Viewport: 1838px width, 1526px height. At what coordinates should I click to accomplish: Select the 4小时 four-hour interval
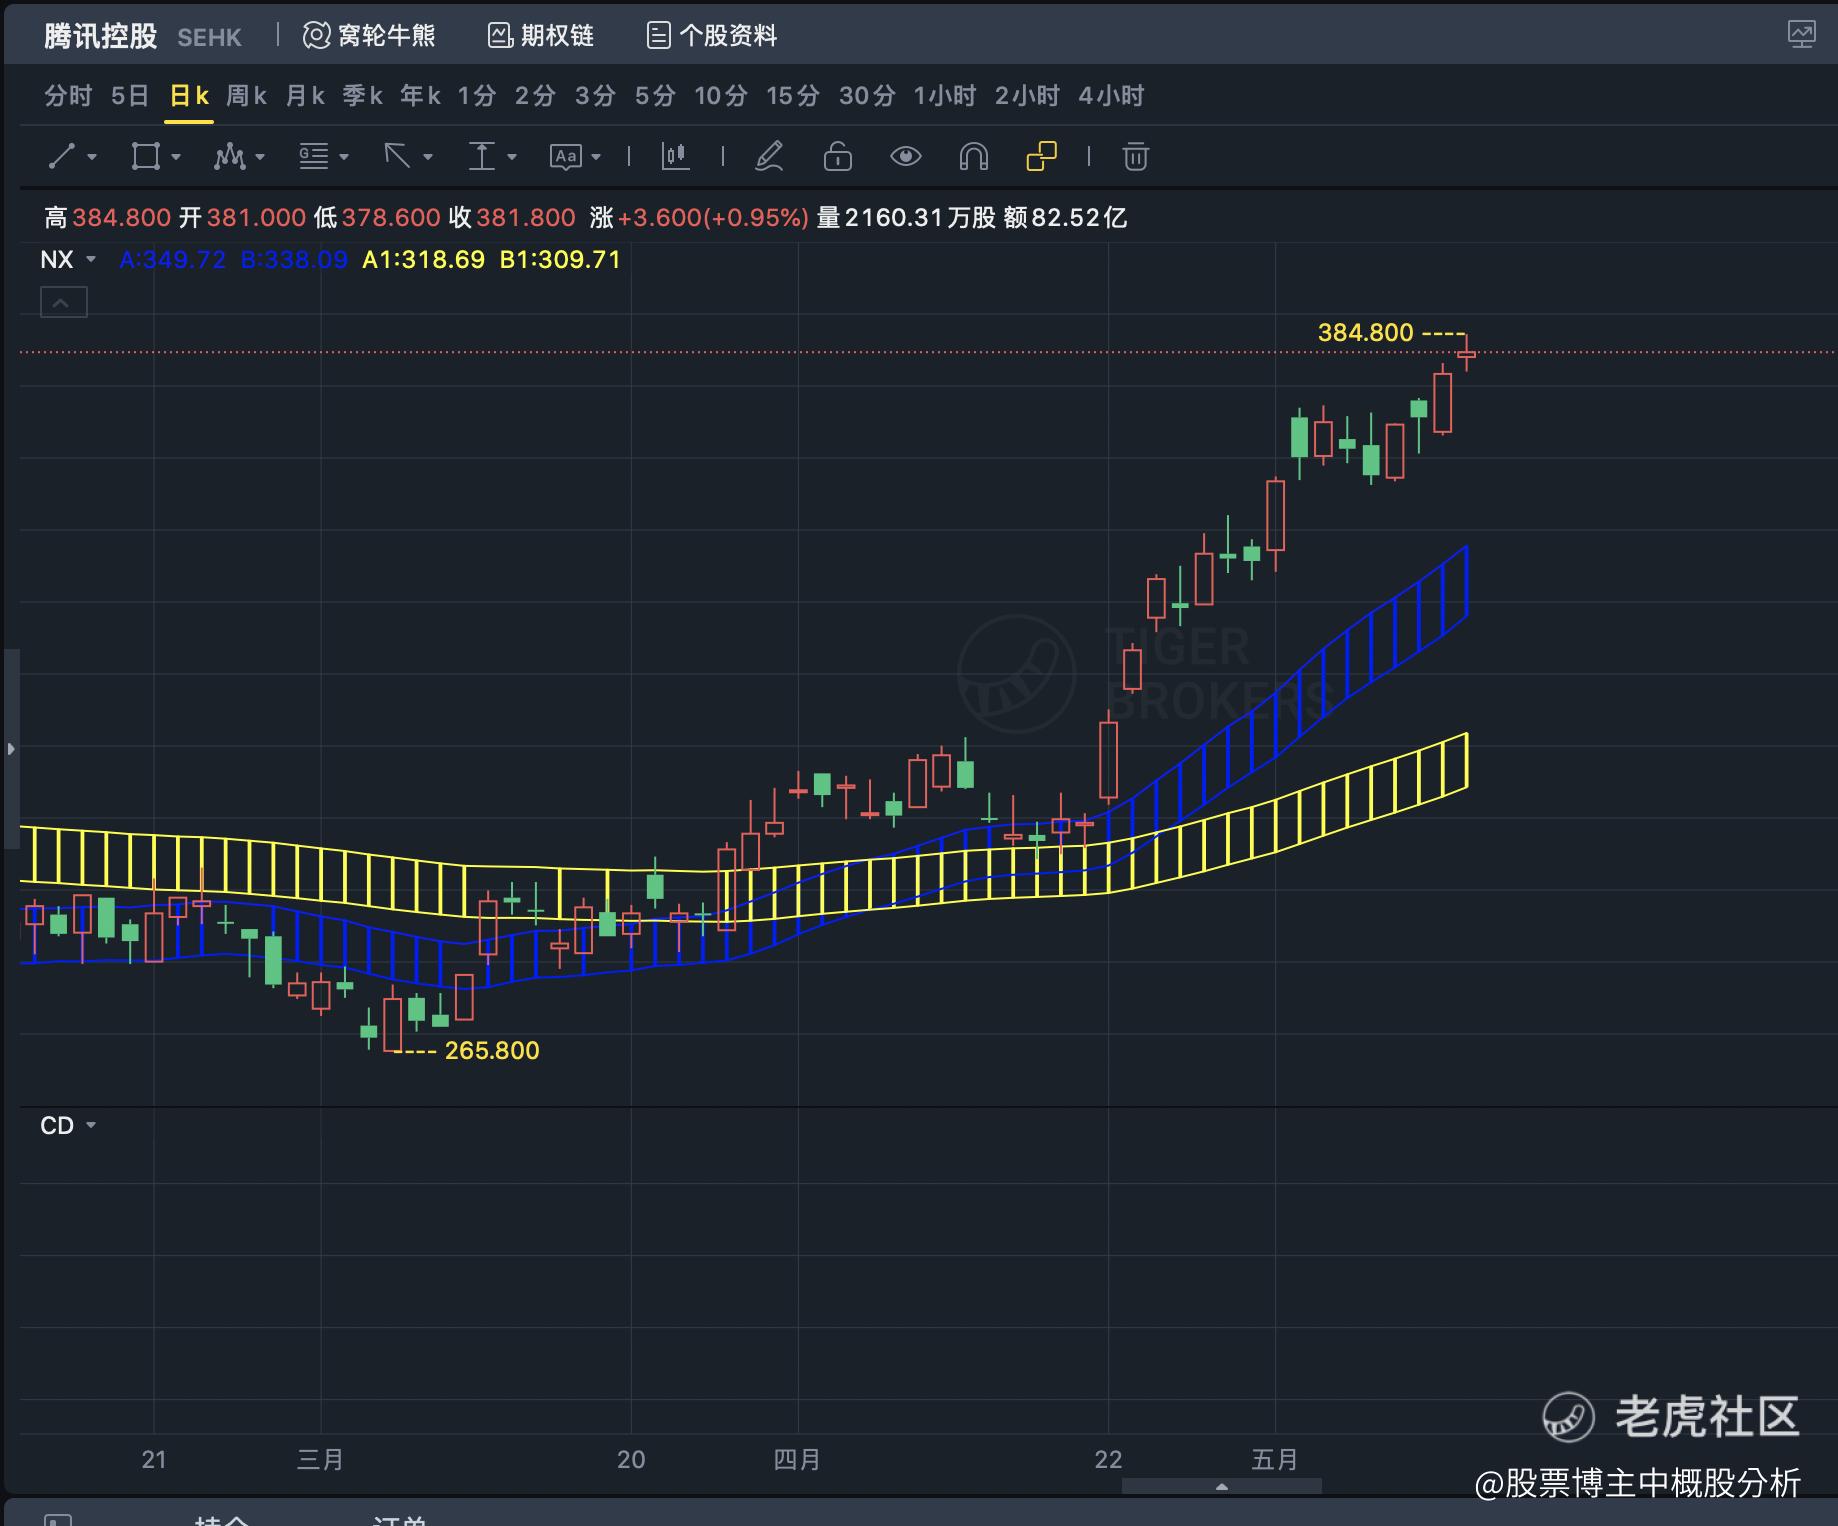[x=1111, y=96]
